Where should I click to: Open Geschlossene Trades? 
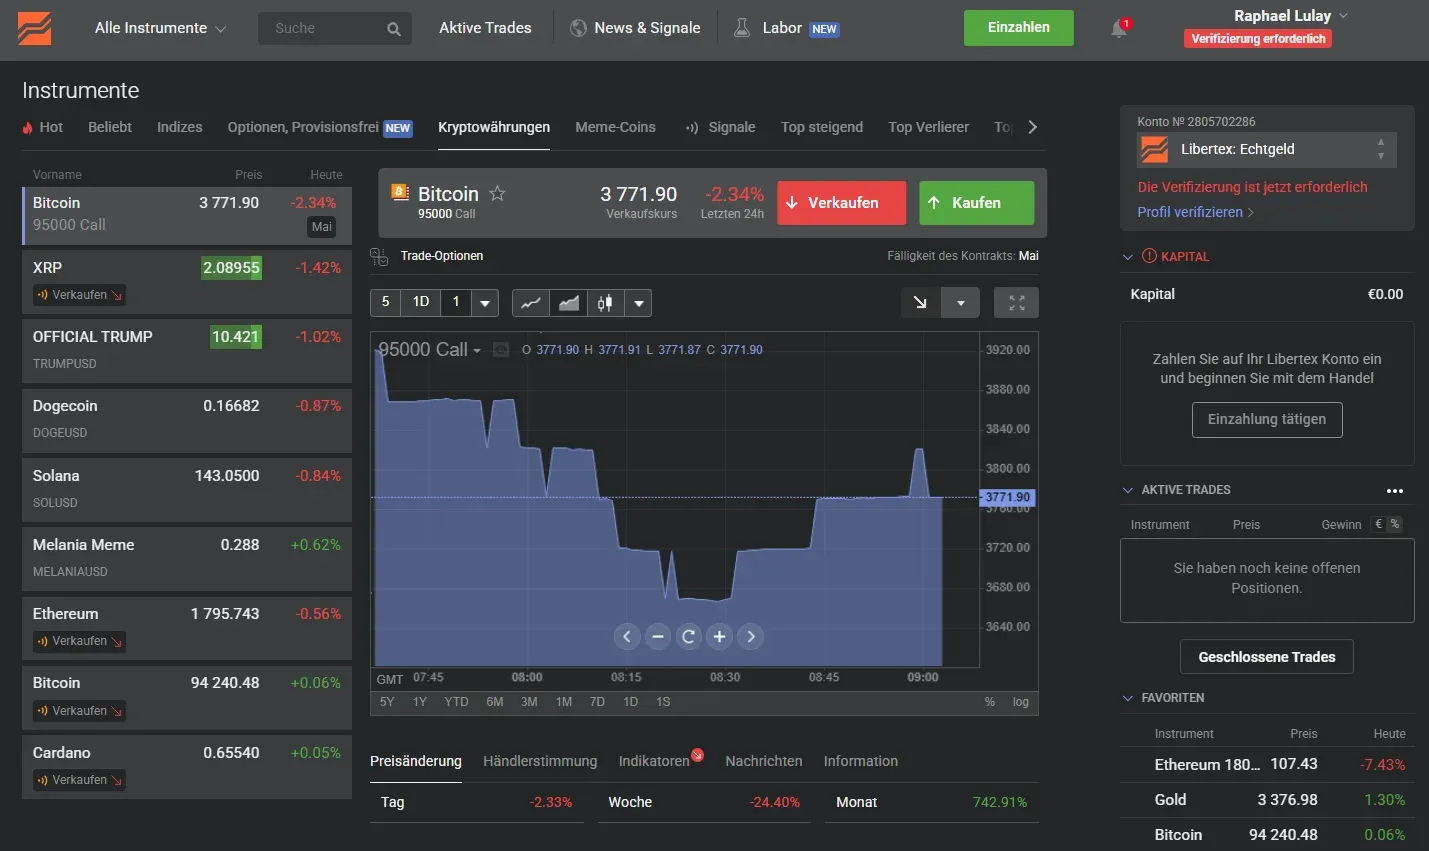pos(1267,657)
